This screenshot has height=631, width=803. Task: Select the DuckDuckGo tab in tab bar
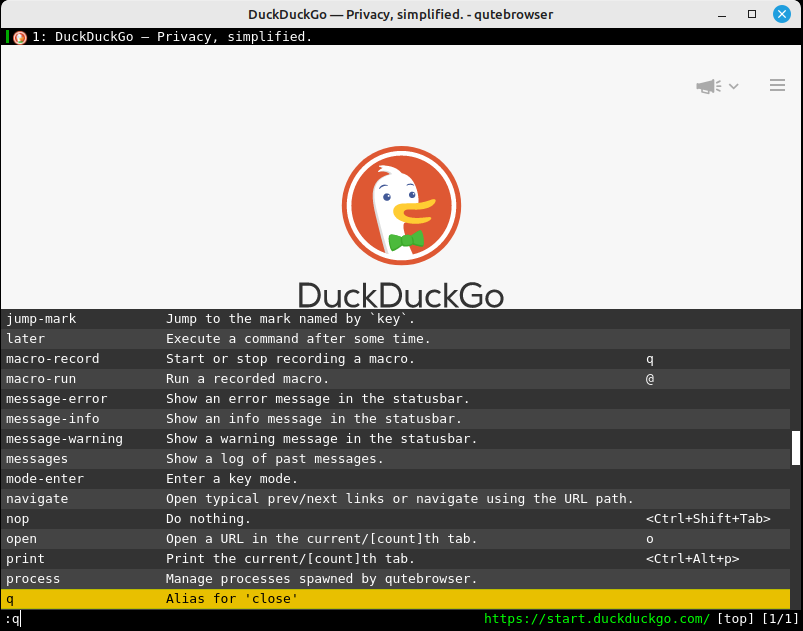coord(401,37)
